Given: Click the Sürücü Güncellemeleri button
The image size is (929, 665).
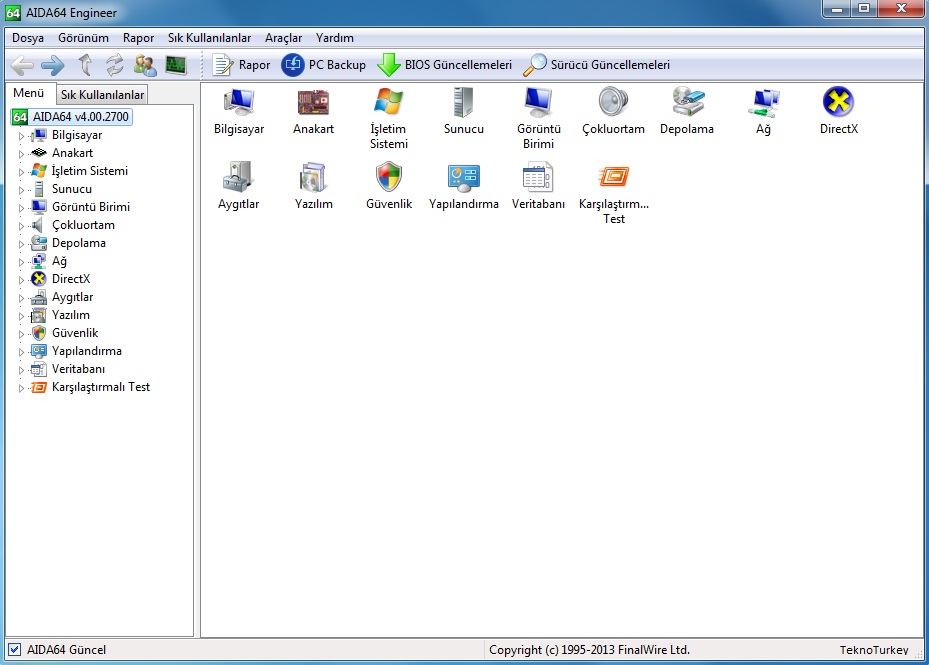Looking at the screenshot, I should 597,66.
